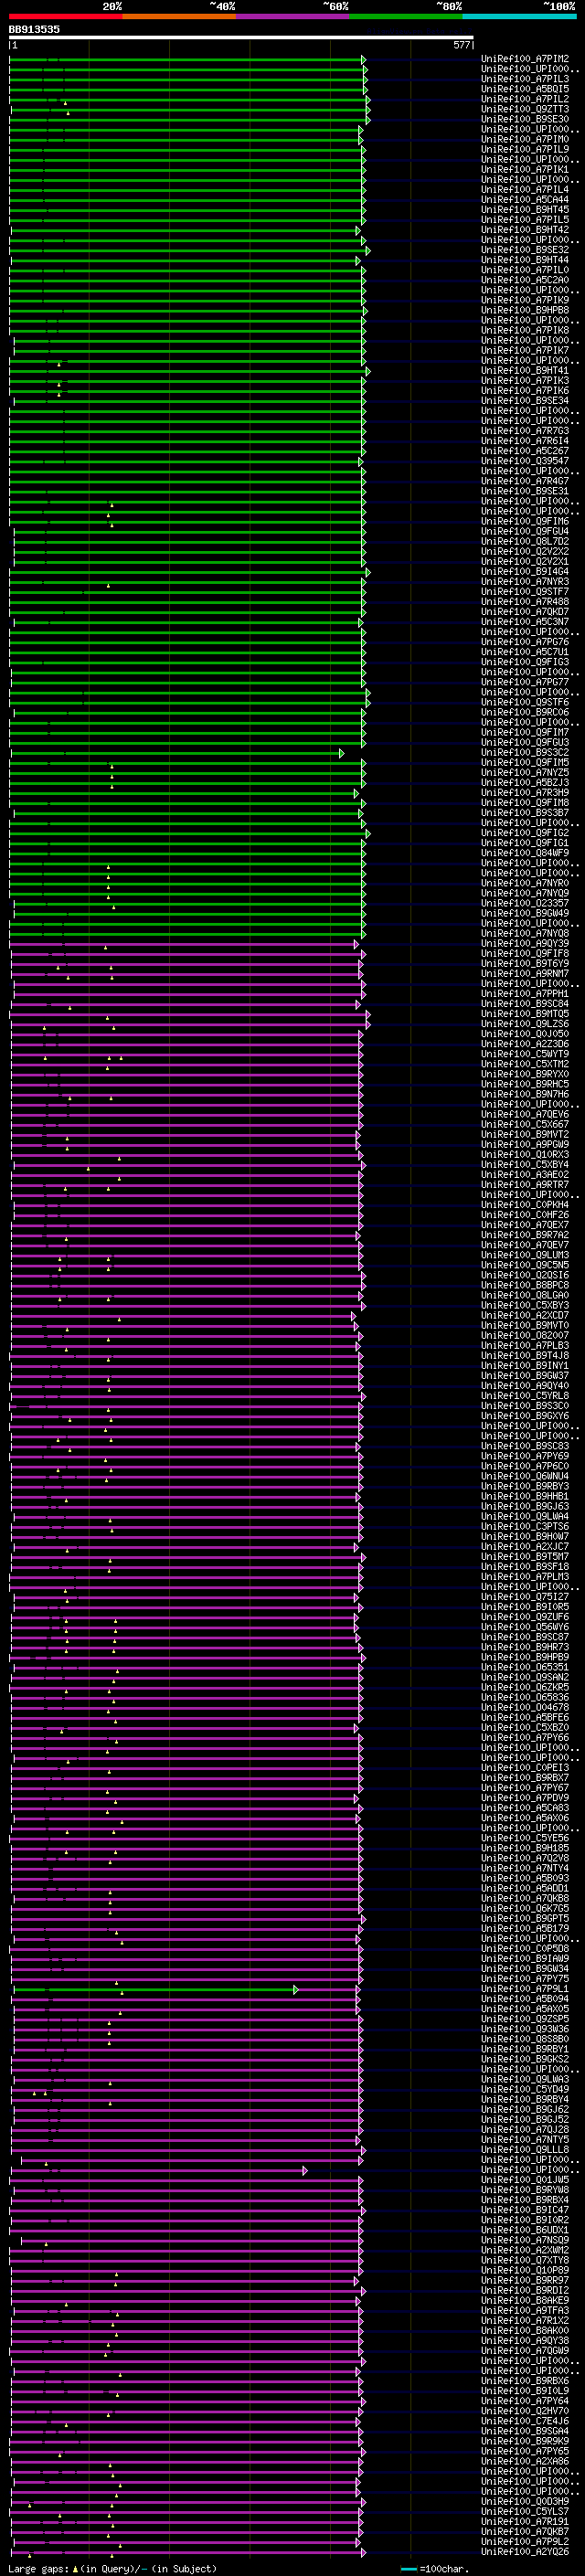Click the 'Large gaps' legend text
Screen dimensions: 585x2576
[x=39, y=2568]
